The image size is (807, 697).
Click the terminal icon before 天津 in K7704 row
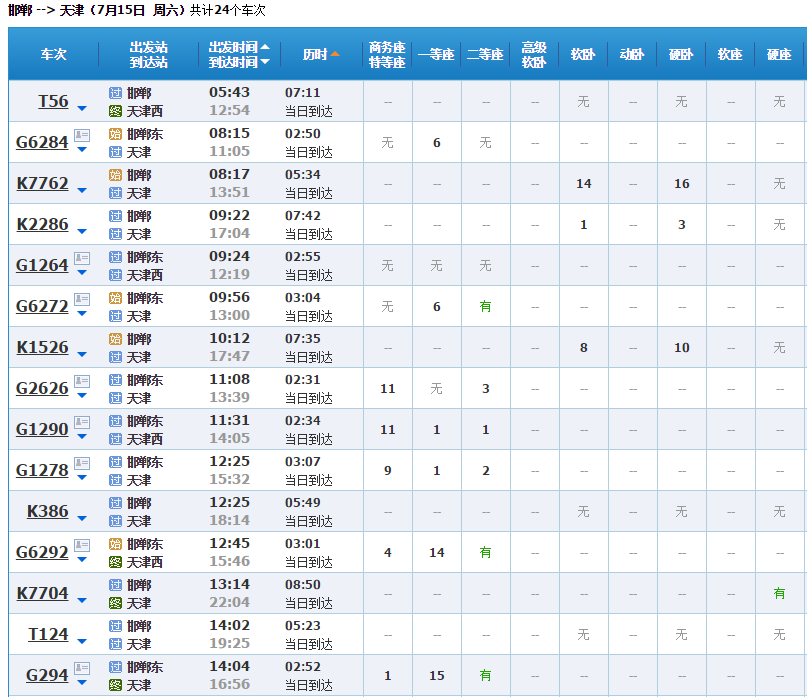[115, 603]
